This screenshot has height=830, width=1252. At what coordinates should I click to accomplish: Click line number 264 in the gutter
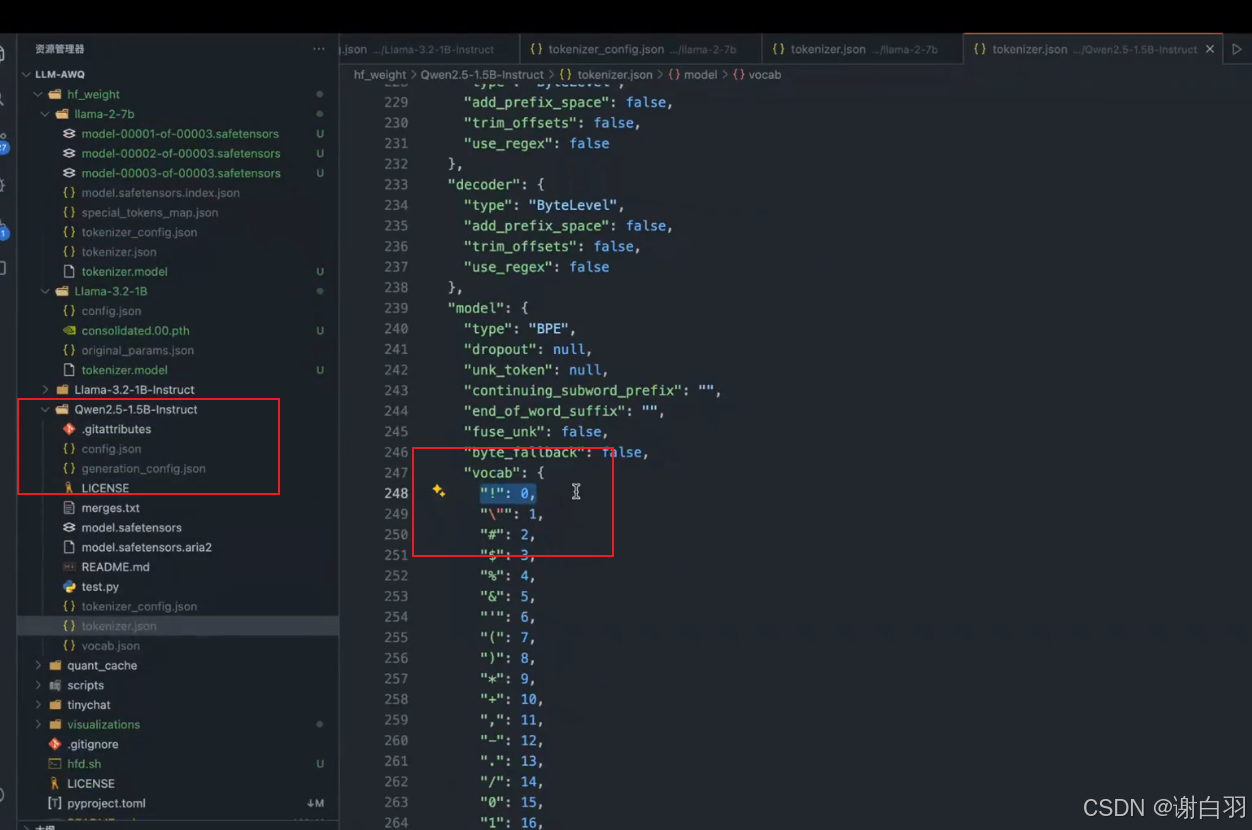(x=396, y=823)
